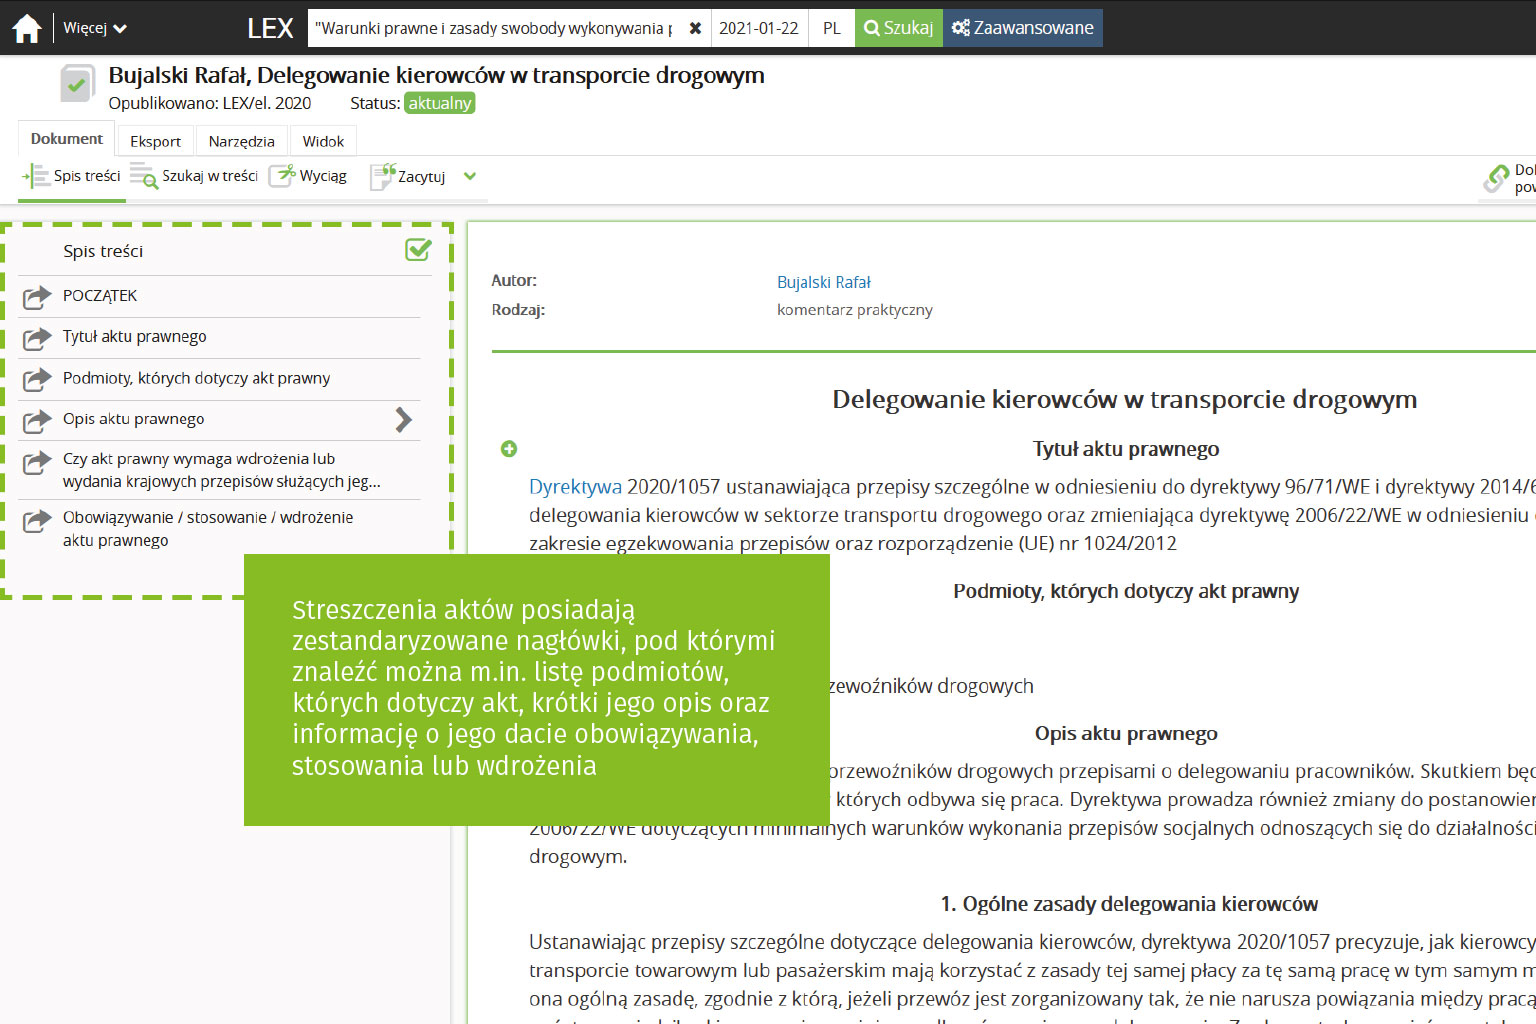Go to the home page icon
Image resolution: width=1536 pixels, height=1024 pixels.
click(27, 28)
